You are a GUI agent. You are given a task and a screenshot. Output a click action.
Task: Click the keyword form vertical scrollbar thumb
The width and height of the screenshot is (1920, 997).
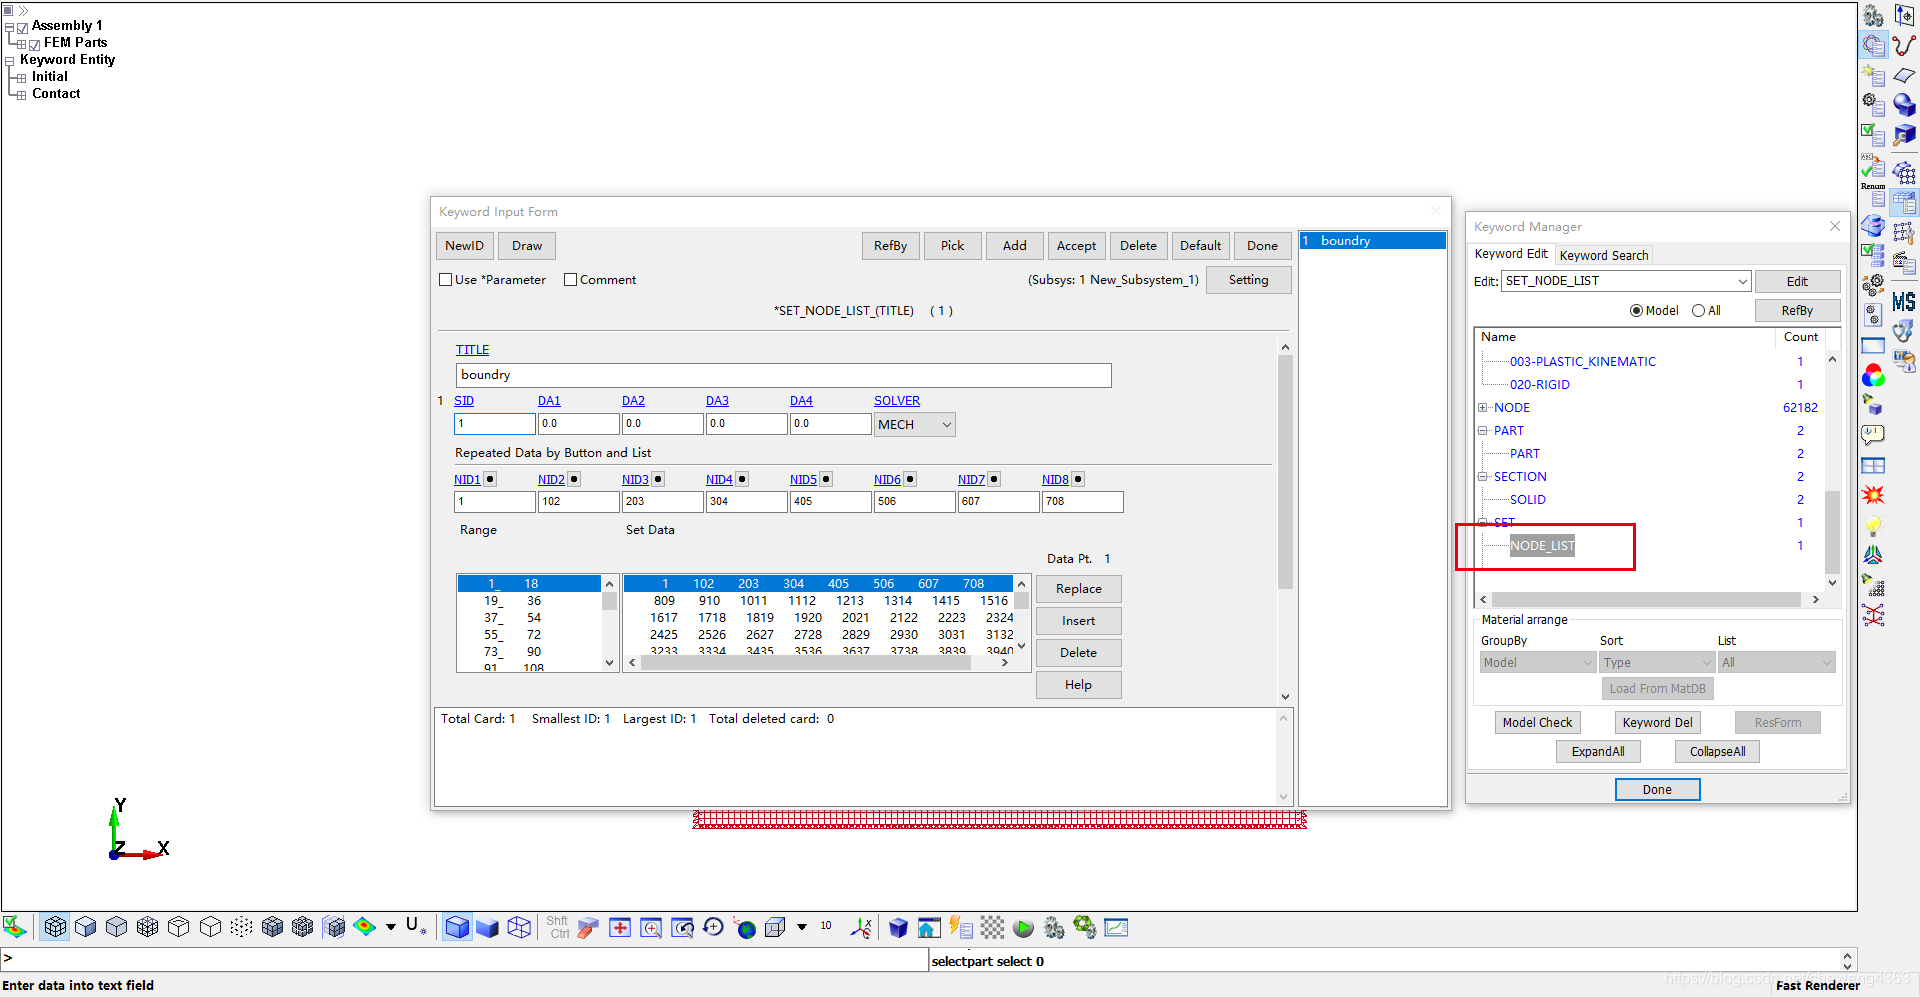pyautogui.click(x=1285, y=472)
